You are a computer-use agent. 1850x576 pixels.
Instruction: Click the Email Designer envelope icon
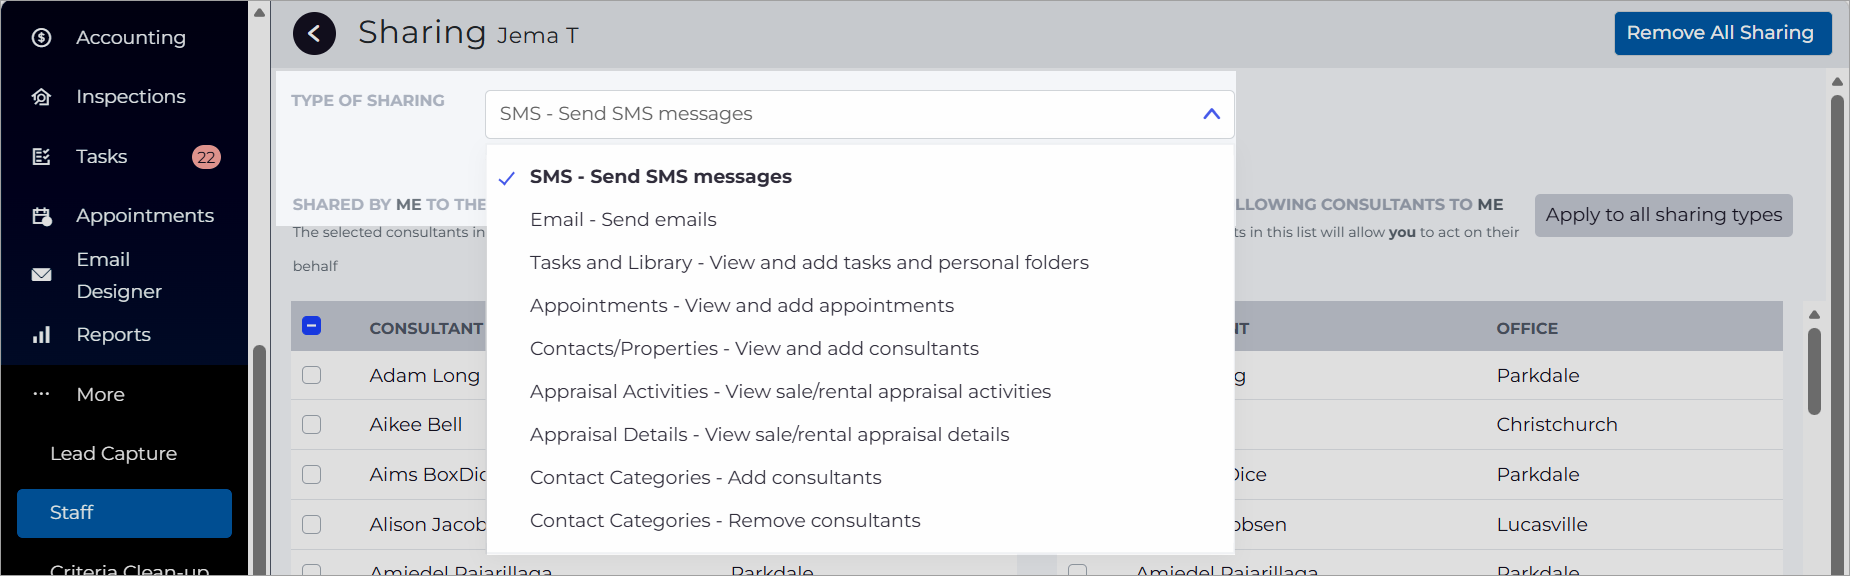(41, 275)
